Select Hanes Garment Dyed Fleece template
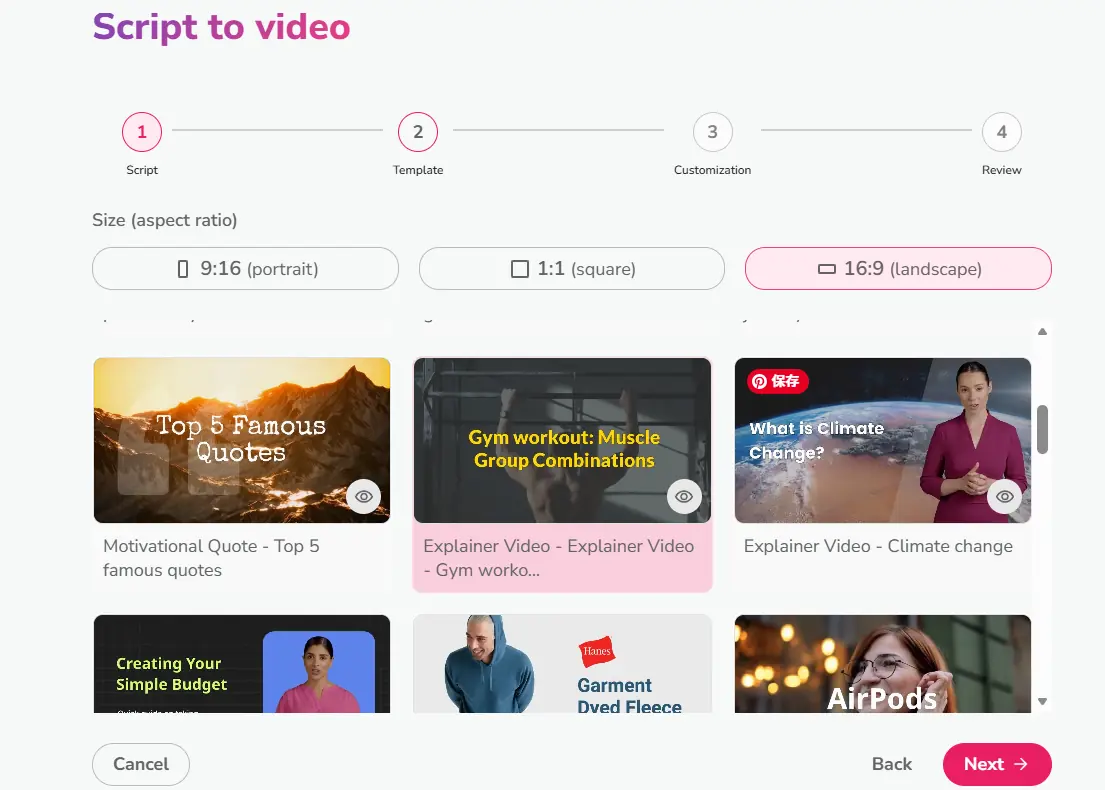Screen dimensions: 1105x790 point(562,664)
